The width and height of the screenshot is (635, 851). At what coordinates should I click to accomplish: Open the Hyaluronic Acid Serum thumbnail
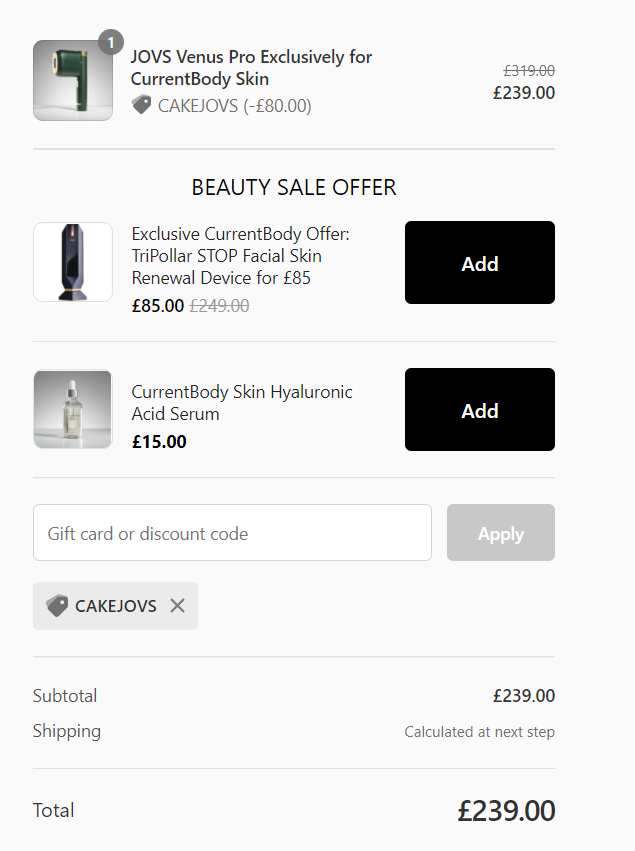73,409
